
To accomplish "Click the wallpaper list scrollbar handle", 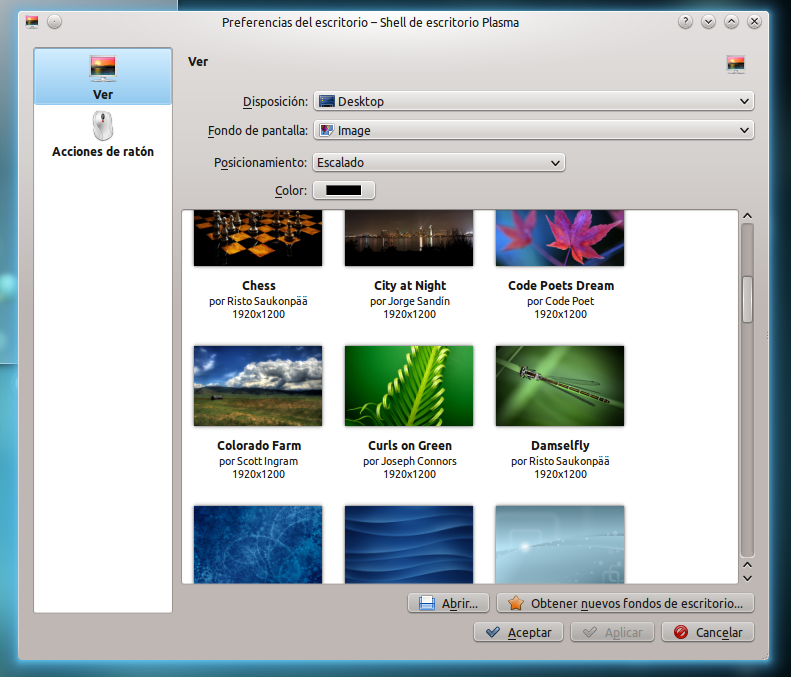I will point(748,299).
